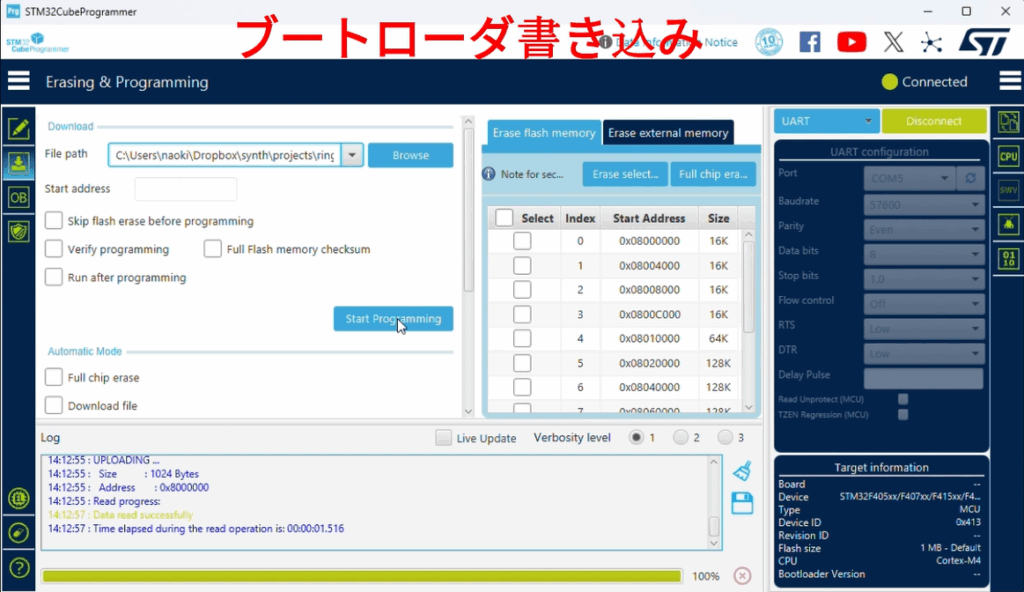Image resolution: width=1024 pixels, height=592 pixels.
Task: Open the DTR dropdown
Action: pyautogui.click(x=923, y=354)
